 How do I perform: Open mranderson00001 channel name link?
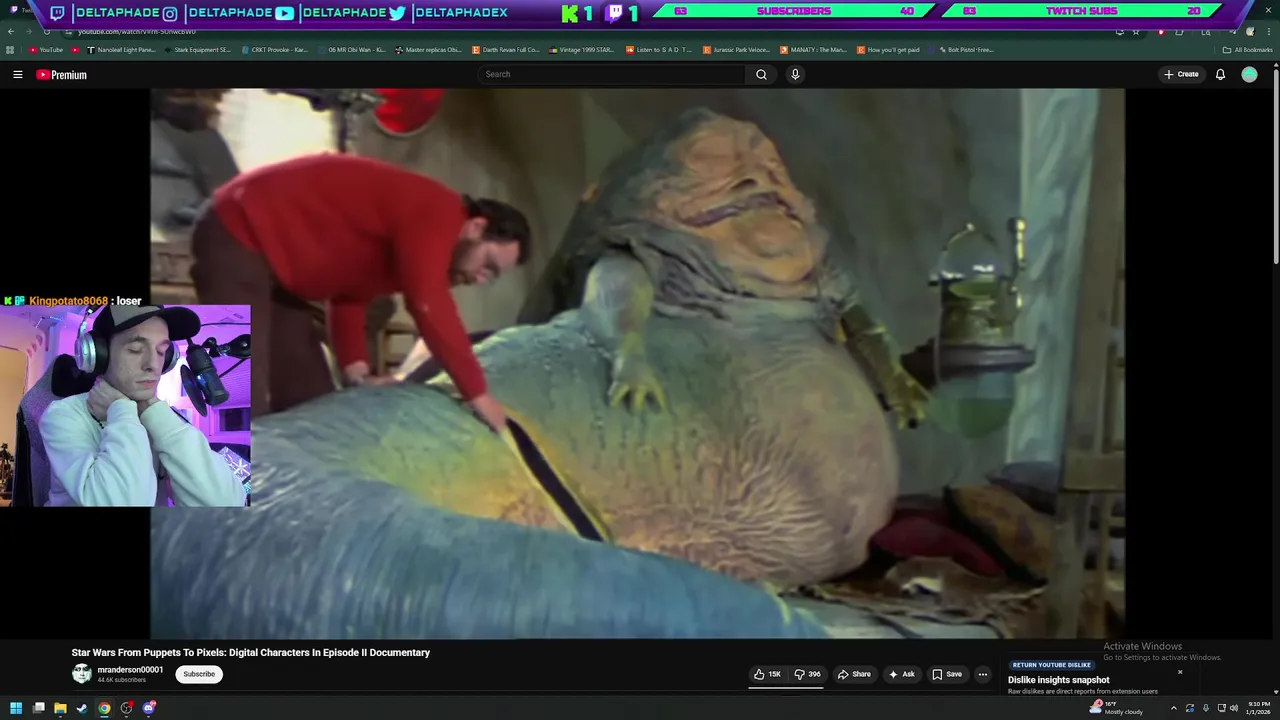(x=130, y=670)
